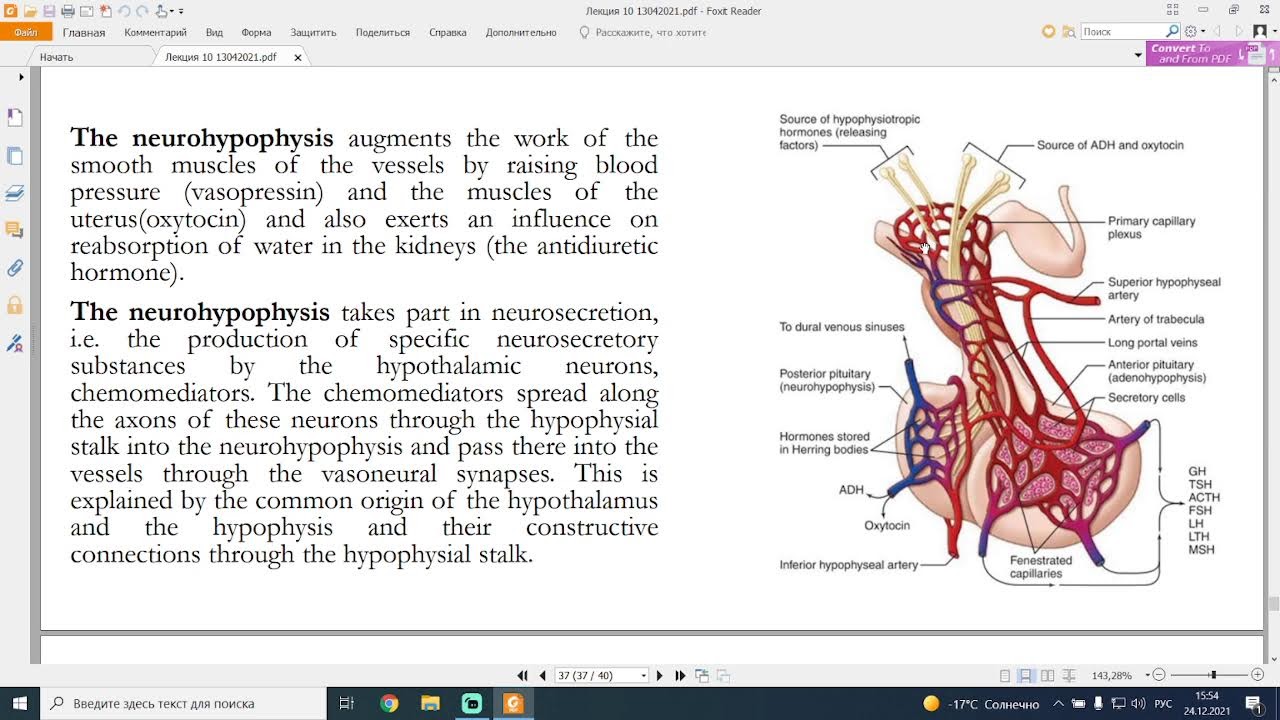Image resolution: width=1280 pixels, height=720 pixels.
Task: Click the Windows taskbar search box
Action: pyautogui.click(x=183, y=703)
